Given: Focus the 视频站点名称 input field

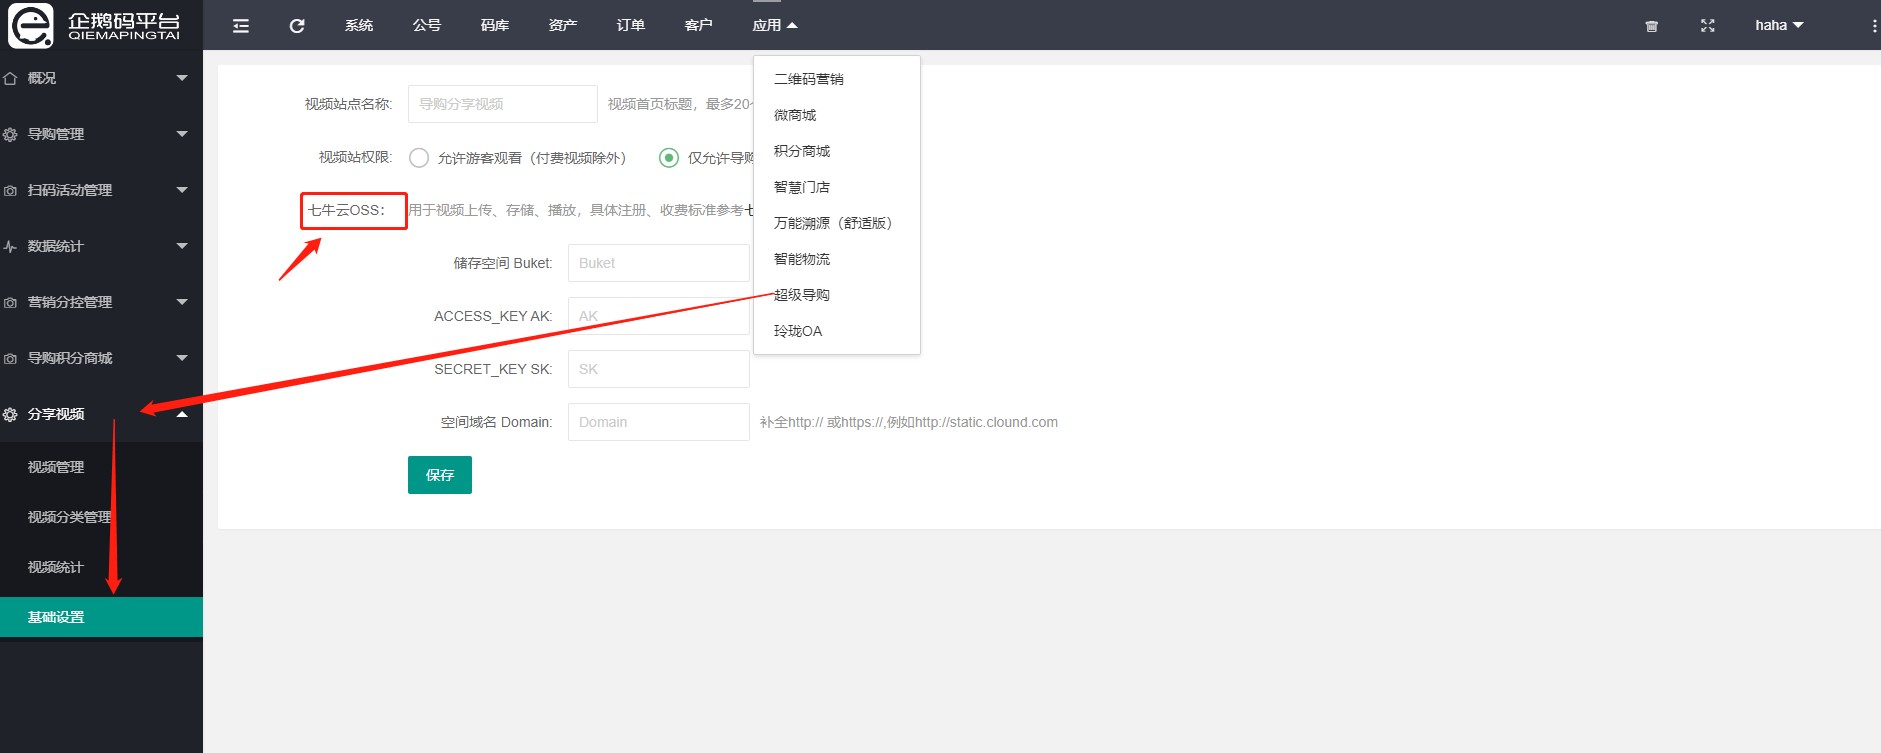Looking at the screenshot, I should pyautogui.click(x=503, y=104).
